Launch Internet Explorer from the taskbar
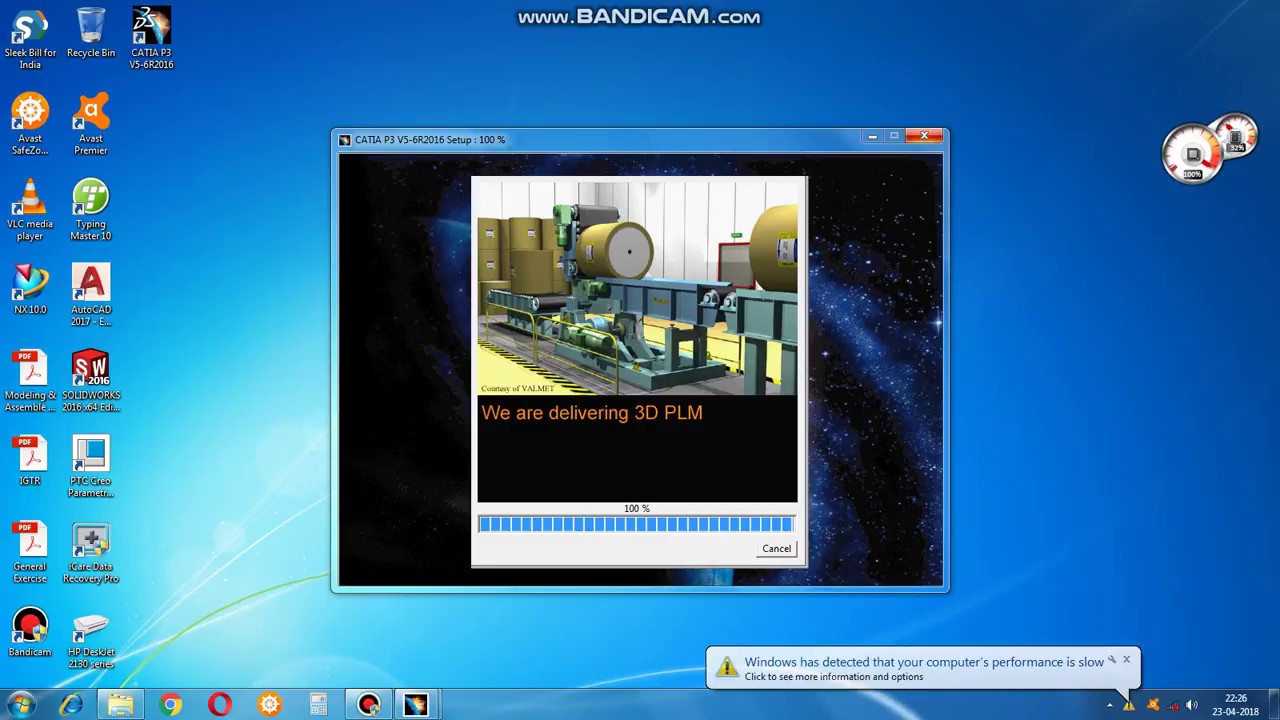The width and height of the screenshot is (1280, 720). tap(71, 705)
